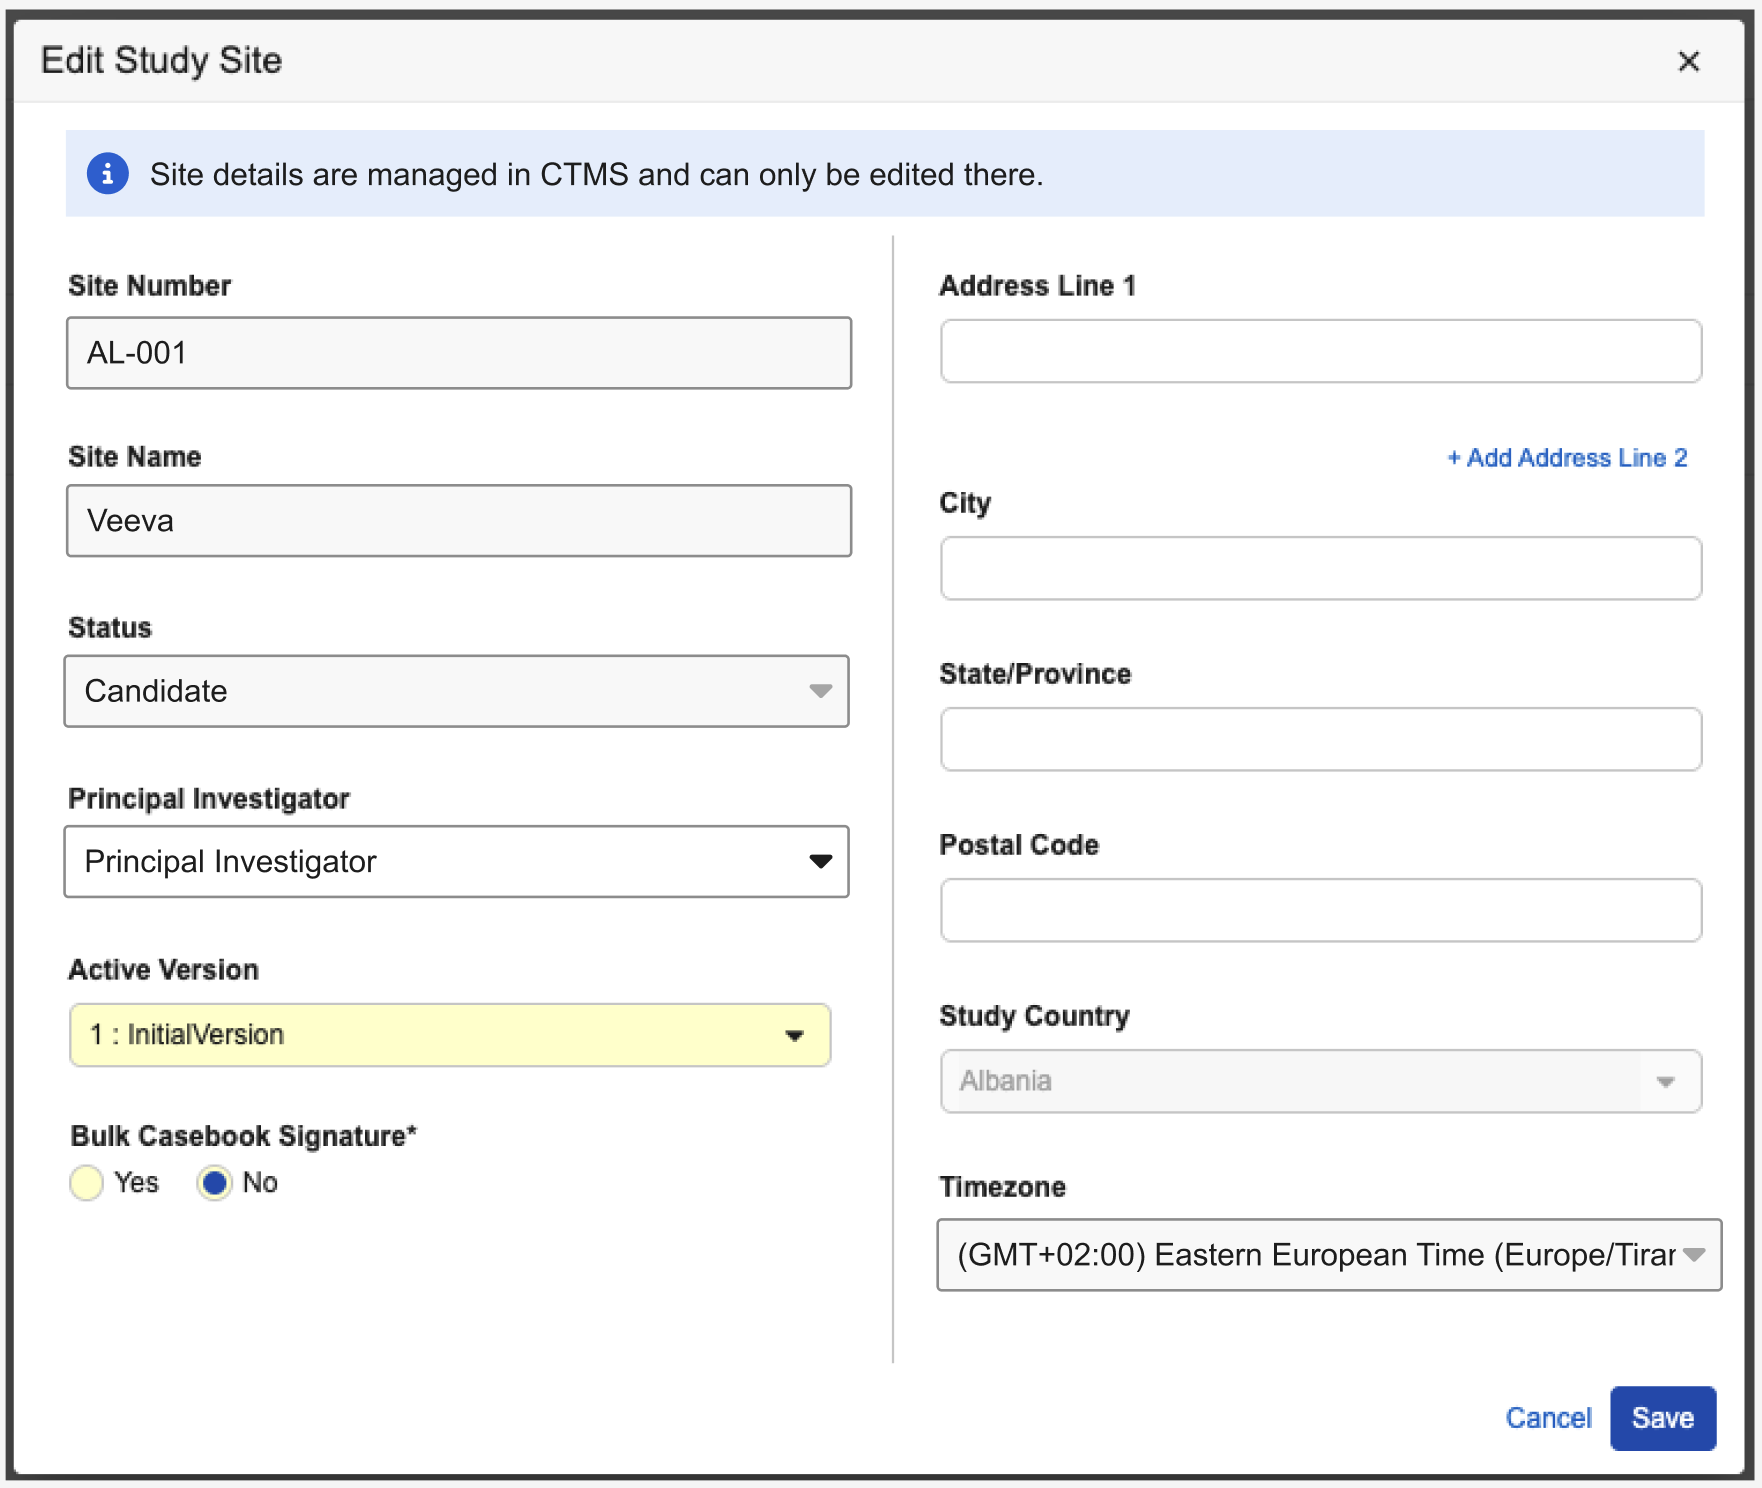
Task: Close the Edit Study Site dialog
Action: pyautogui.click(x=1688, y=61)
